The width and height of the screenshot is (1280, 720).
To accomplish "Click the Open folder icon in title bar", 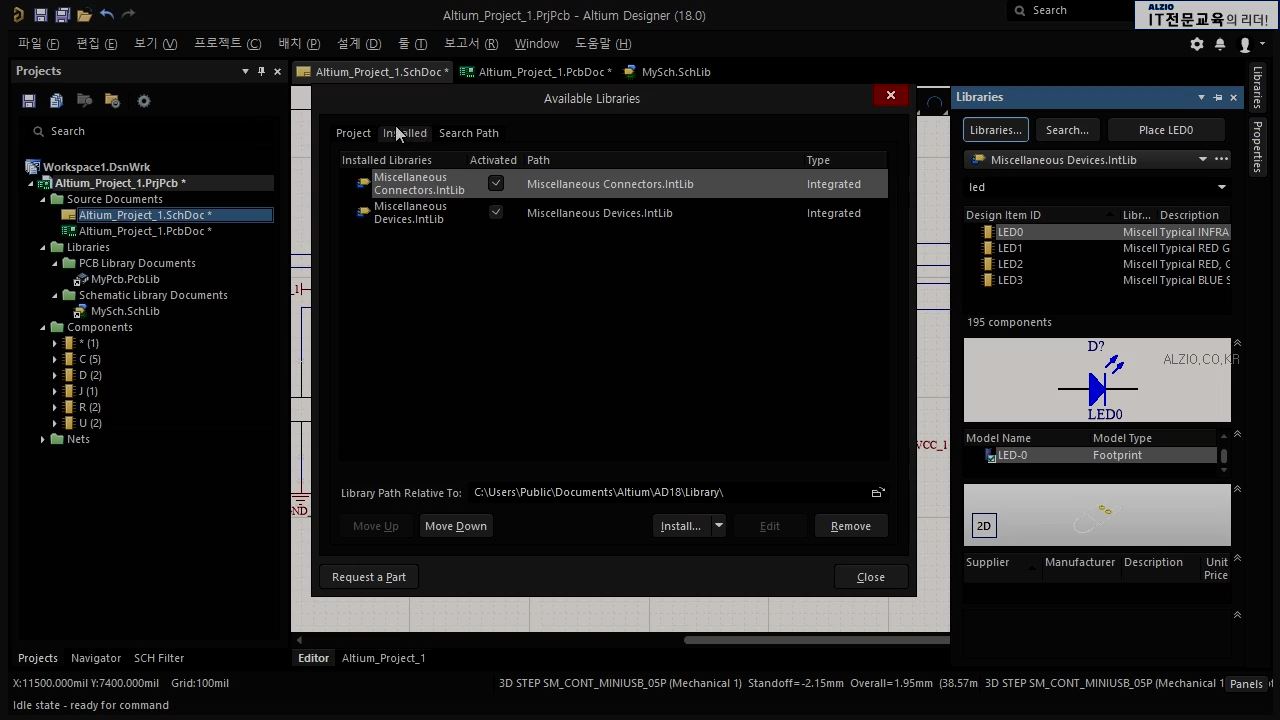I will click(84, 15).
